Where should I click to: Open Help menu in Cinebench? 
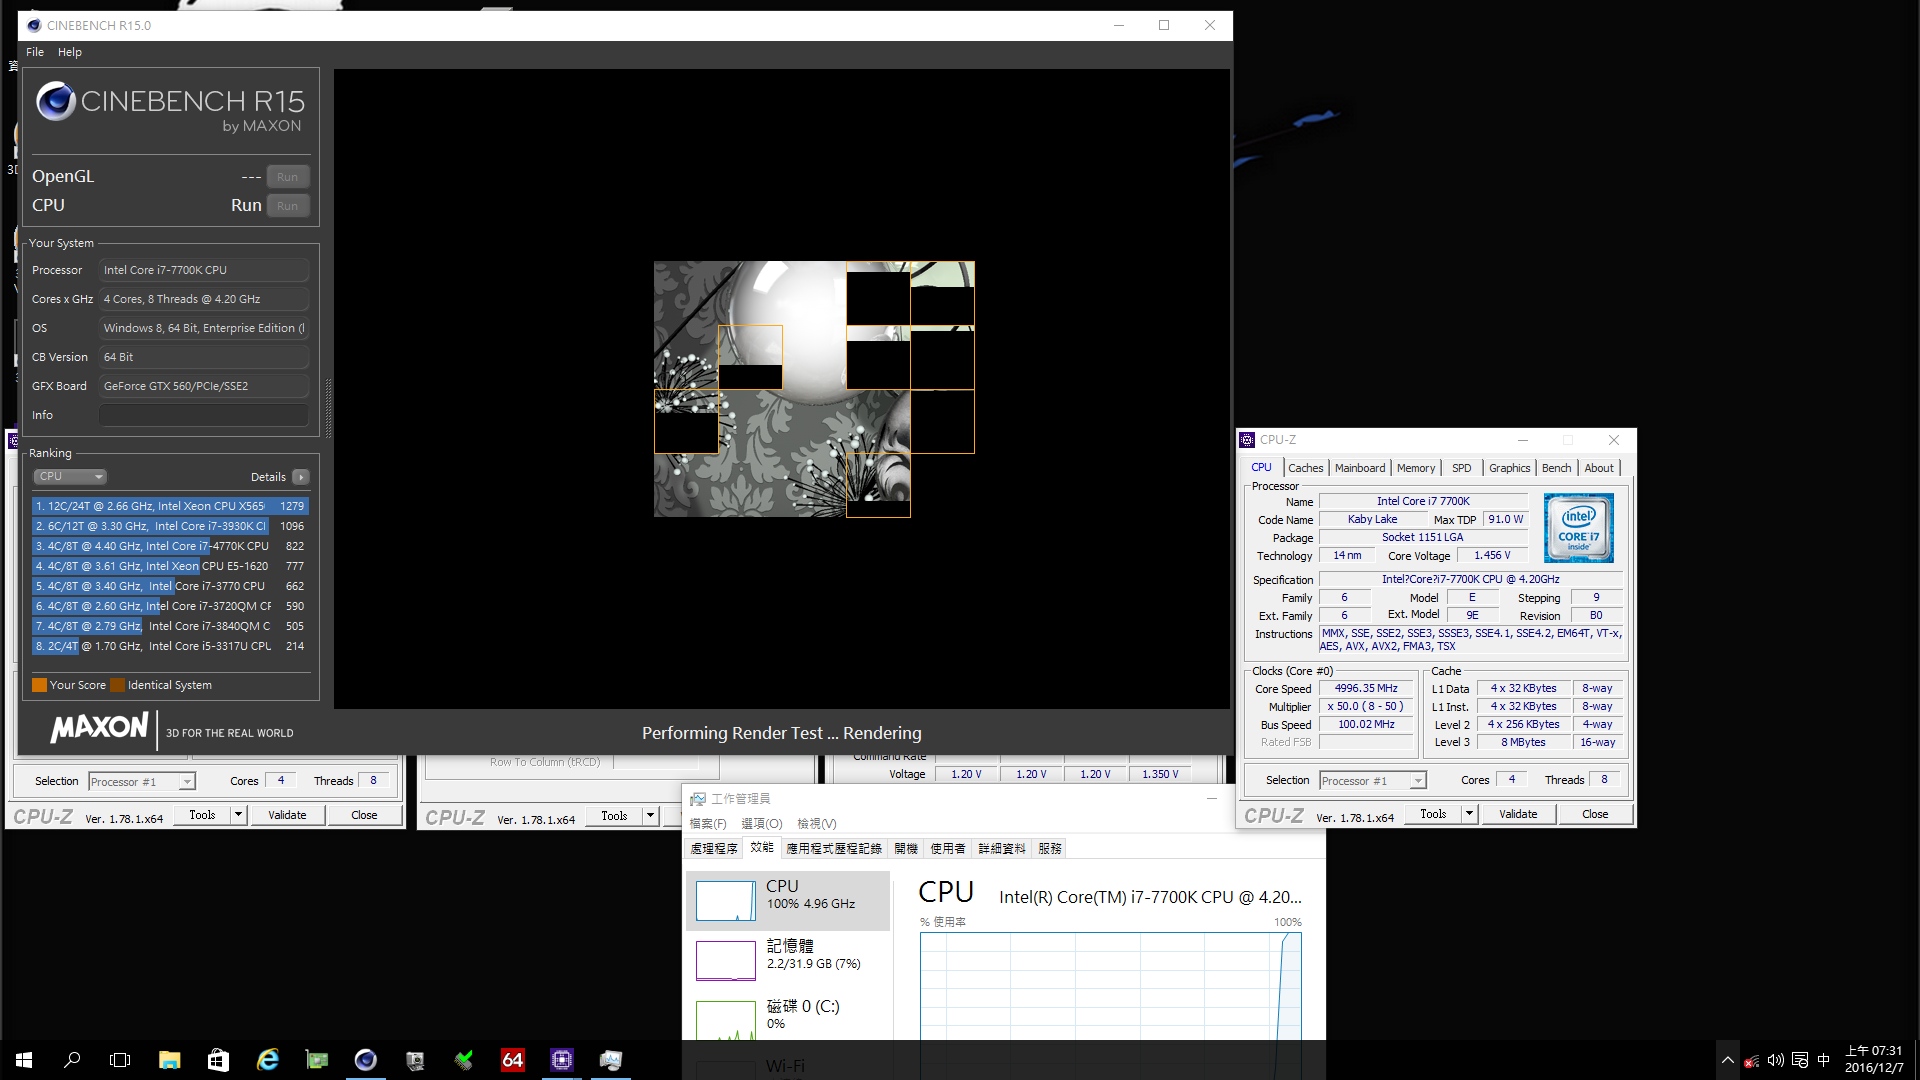70,52
